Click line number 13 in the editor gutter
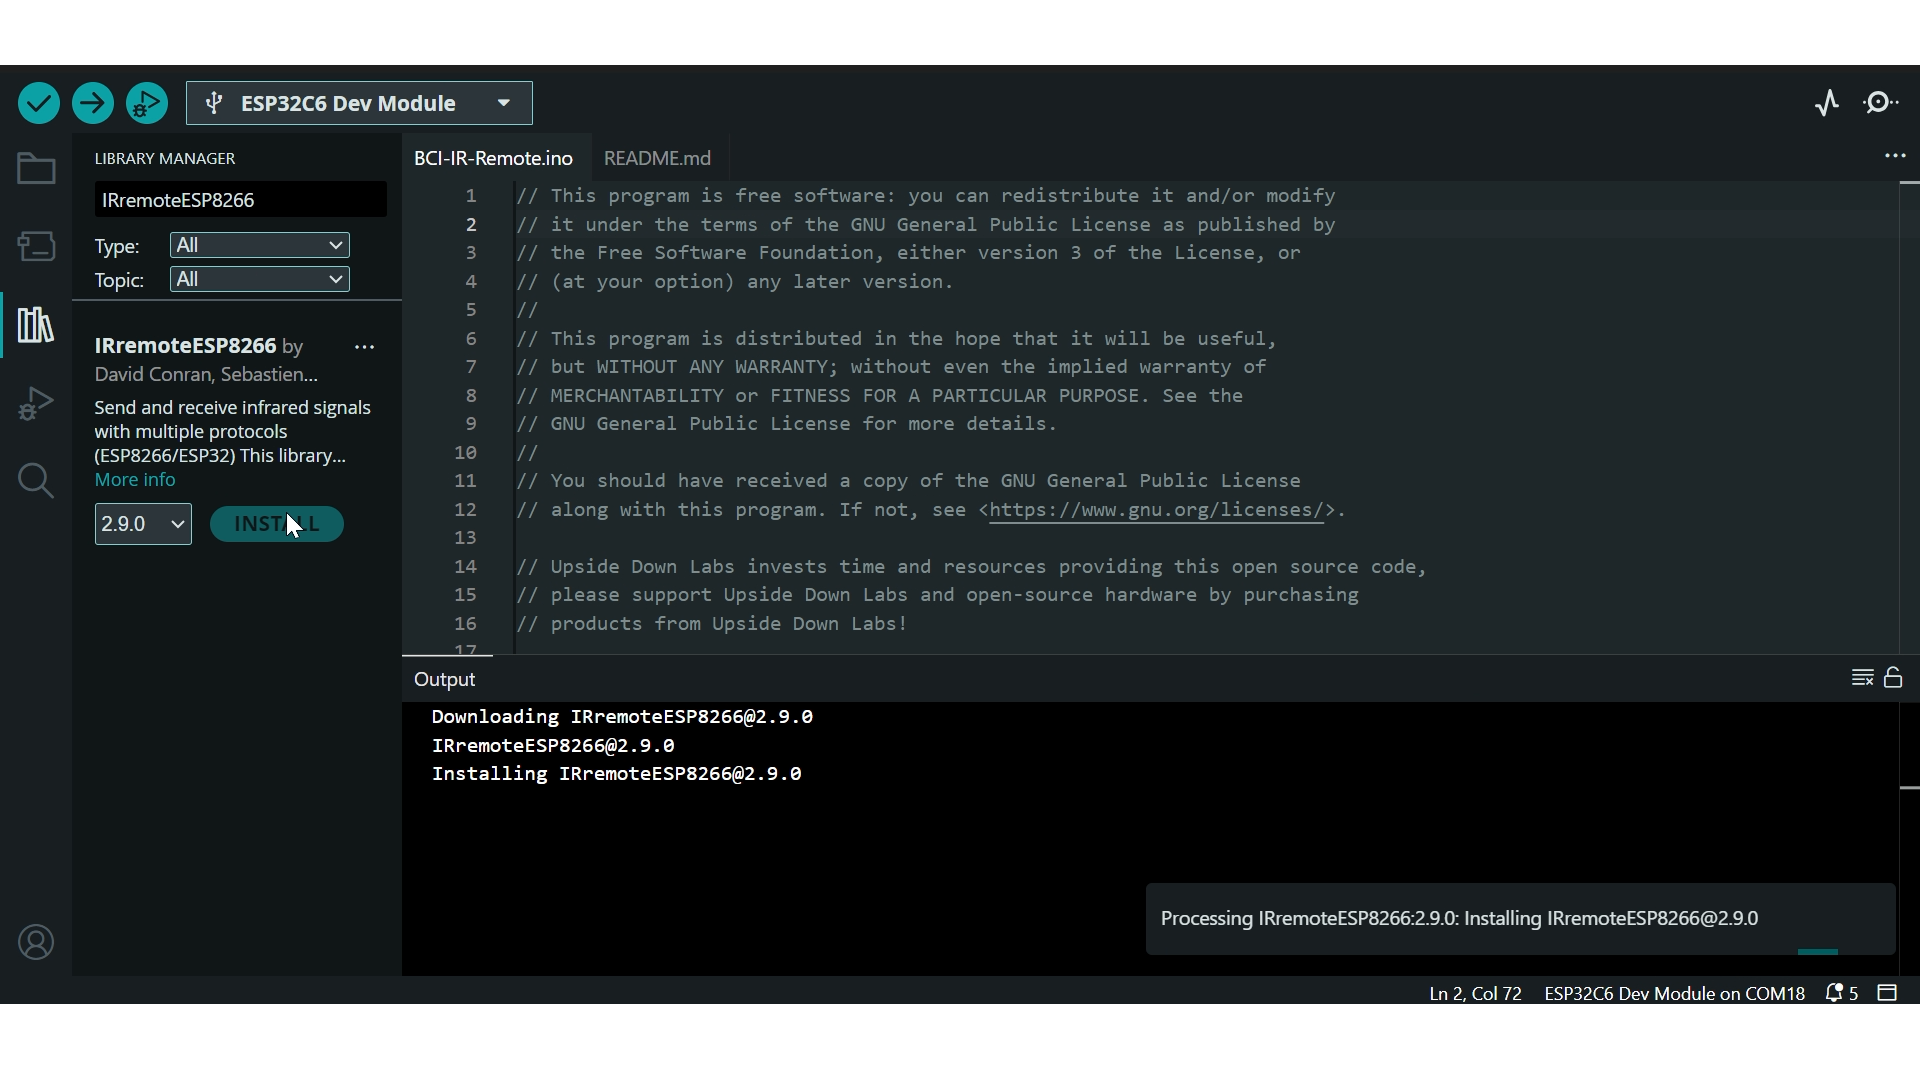Image resolution: width=1920 pixels, height=1080 pixels. (465, 538)
